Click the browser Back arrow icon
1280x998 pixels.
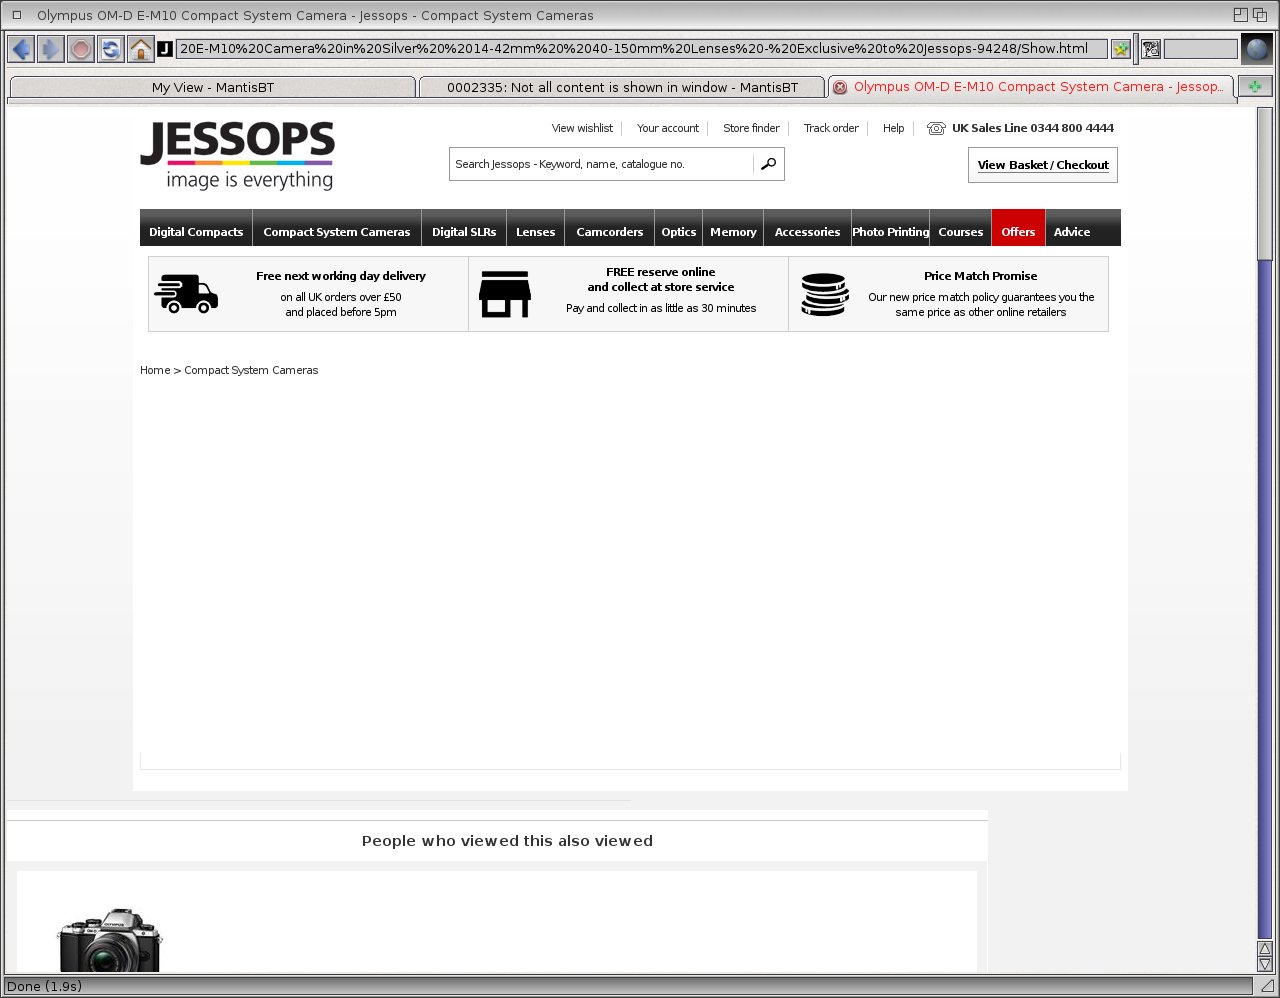(x=21, y=49)
